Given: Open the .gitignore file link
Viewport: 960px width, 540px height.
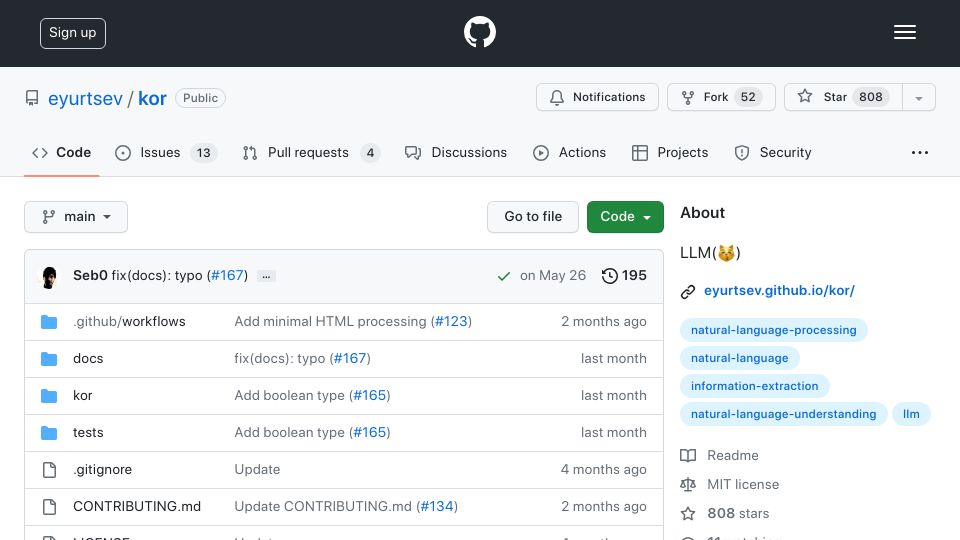Looking at the screenshot, I should point(102,470).
